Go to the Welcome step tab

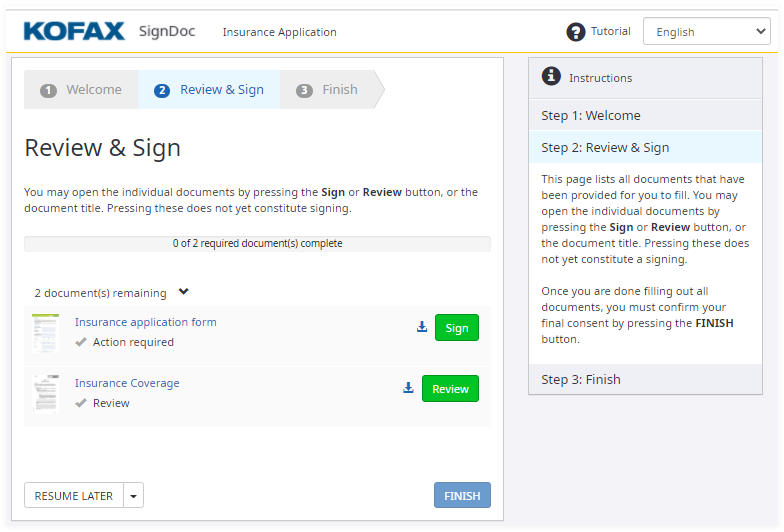point(82,90)
